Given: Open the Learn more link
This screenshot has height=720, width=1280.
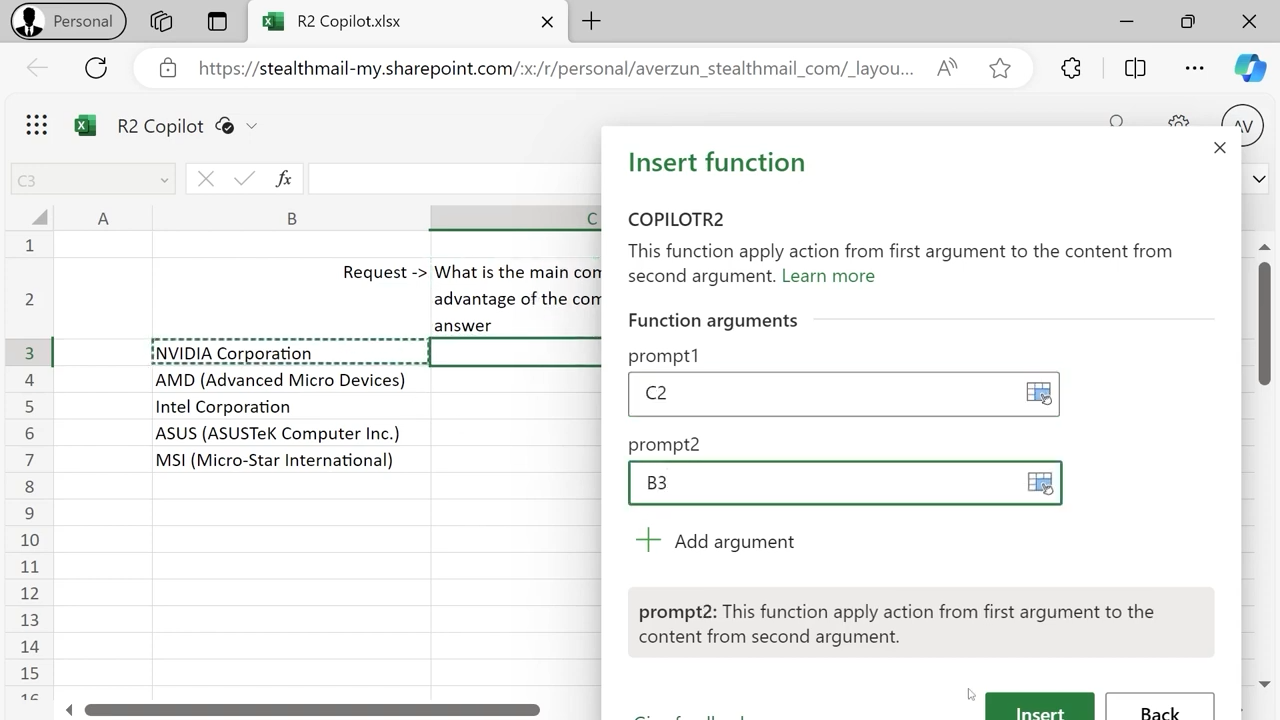Looking at the screenshot, I should [x=828, y=276].
